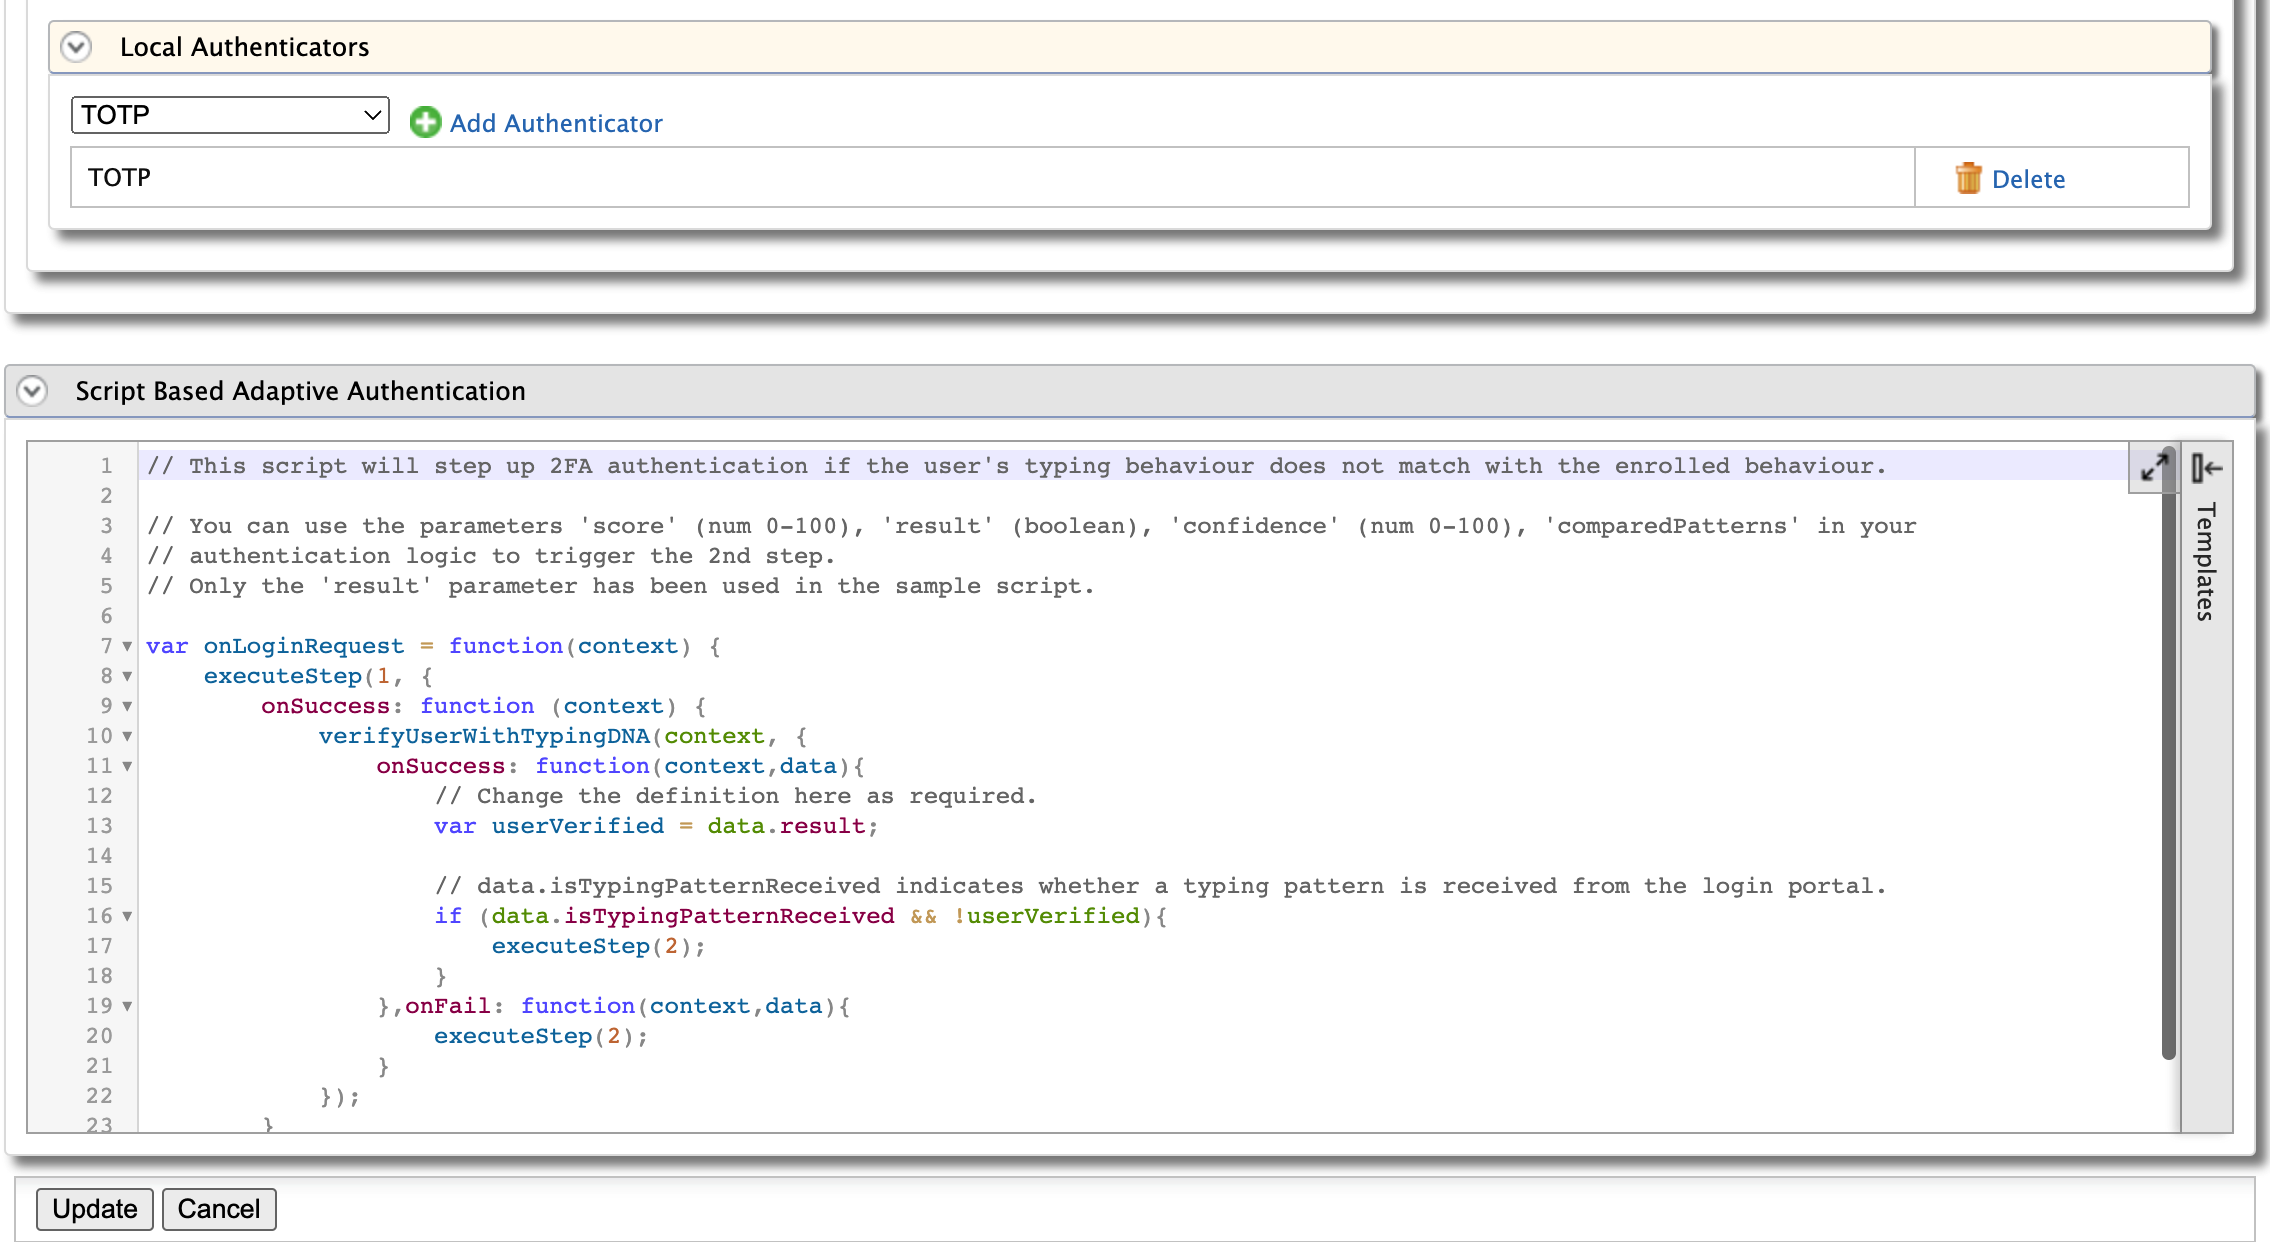Viewport: 2270px width, 1242px height.
Task: Click the Local Authenticators header title
Action: tap(244, 47)
